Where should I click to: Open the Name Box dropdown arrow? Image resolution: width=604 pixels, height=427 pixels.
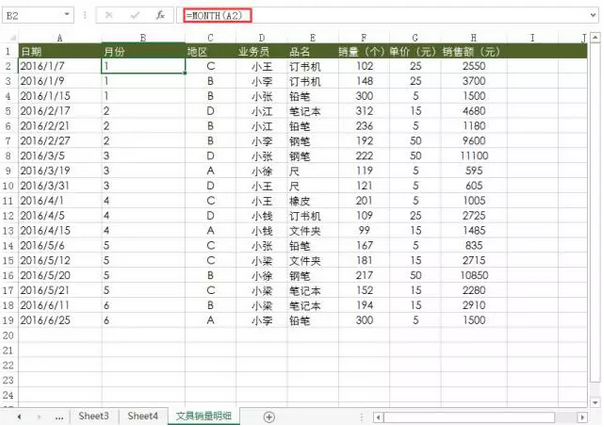coord(66,16)
